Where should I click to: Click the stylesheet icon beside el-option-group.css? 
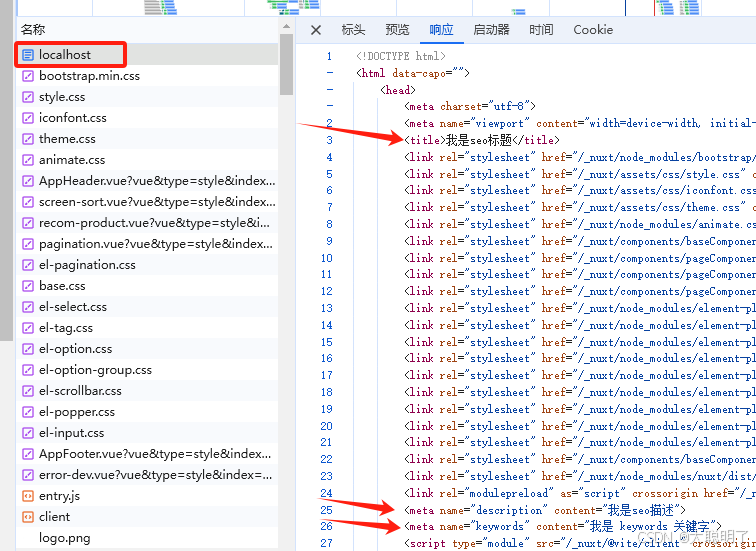[28, 370]
